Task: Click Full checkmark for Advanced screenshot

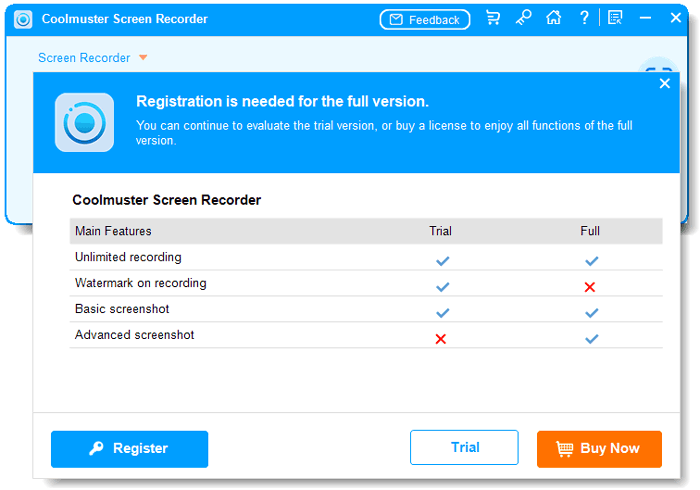Action: [x=592, y=339]
